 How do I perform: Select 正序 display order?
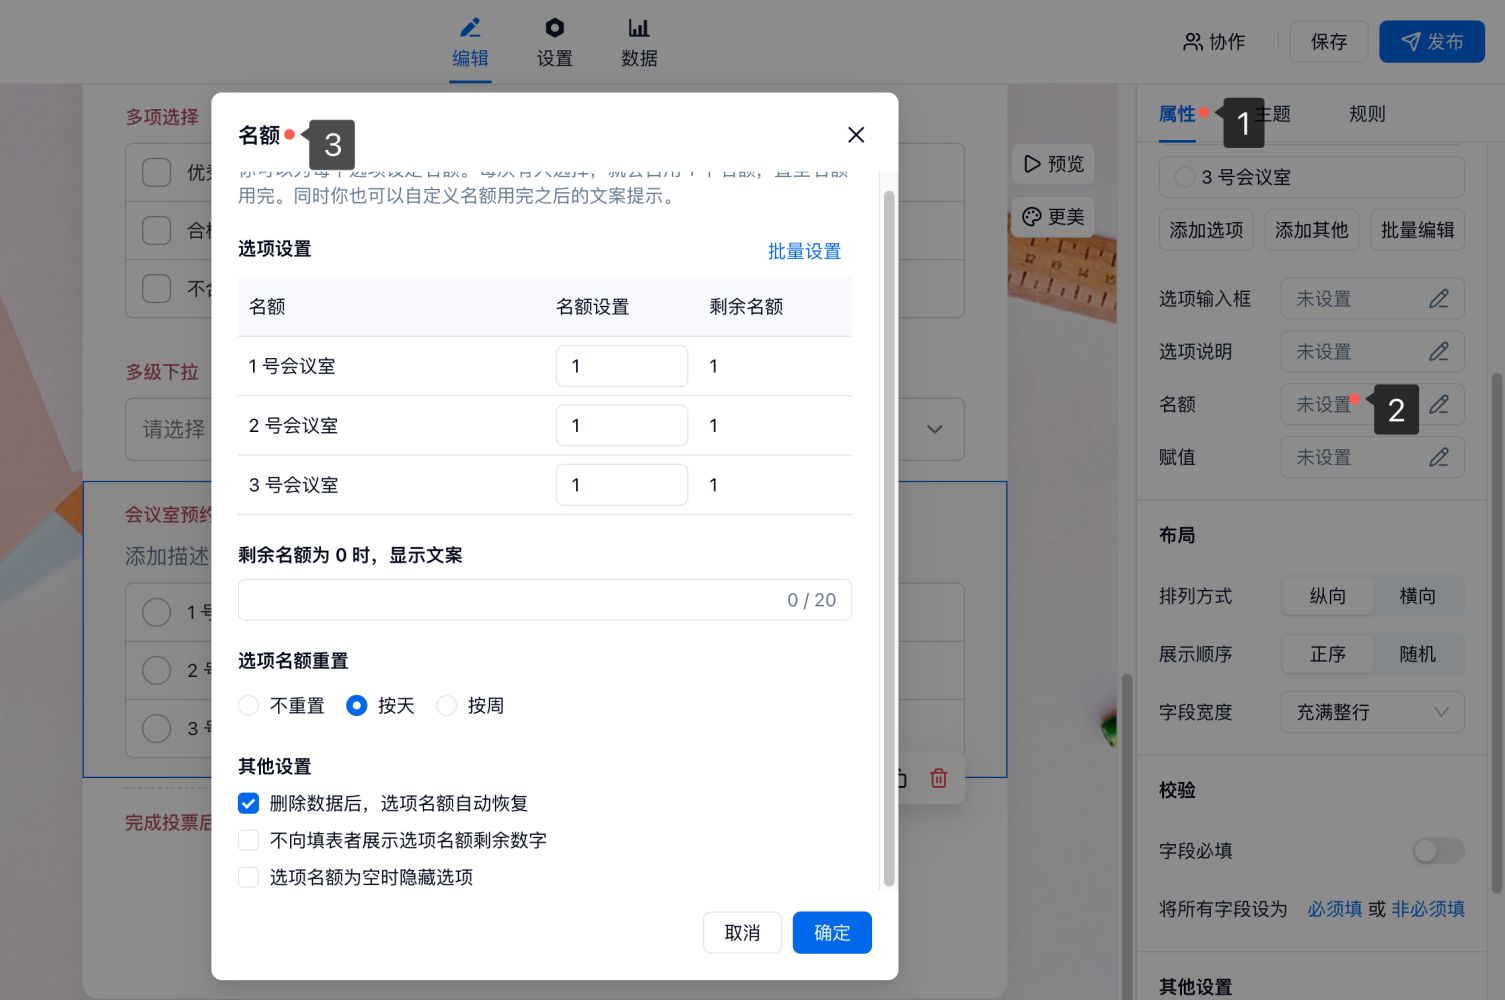point(1328,655)
